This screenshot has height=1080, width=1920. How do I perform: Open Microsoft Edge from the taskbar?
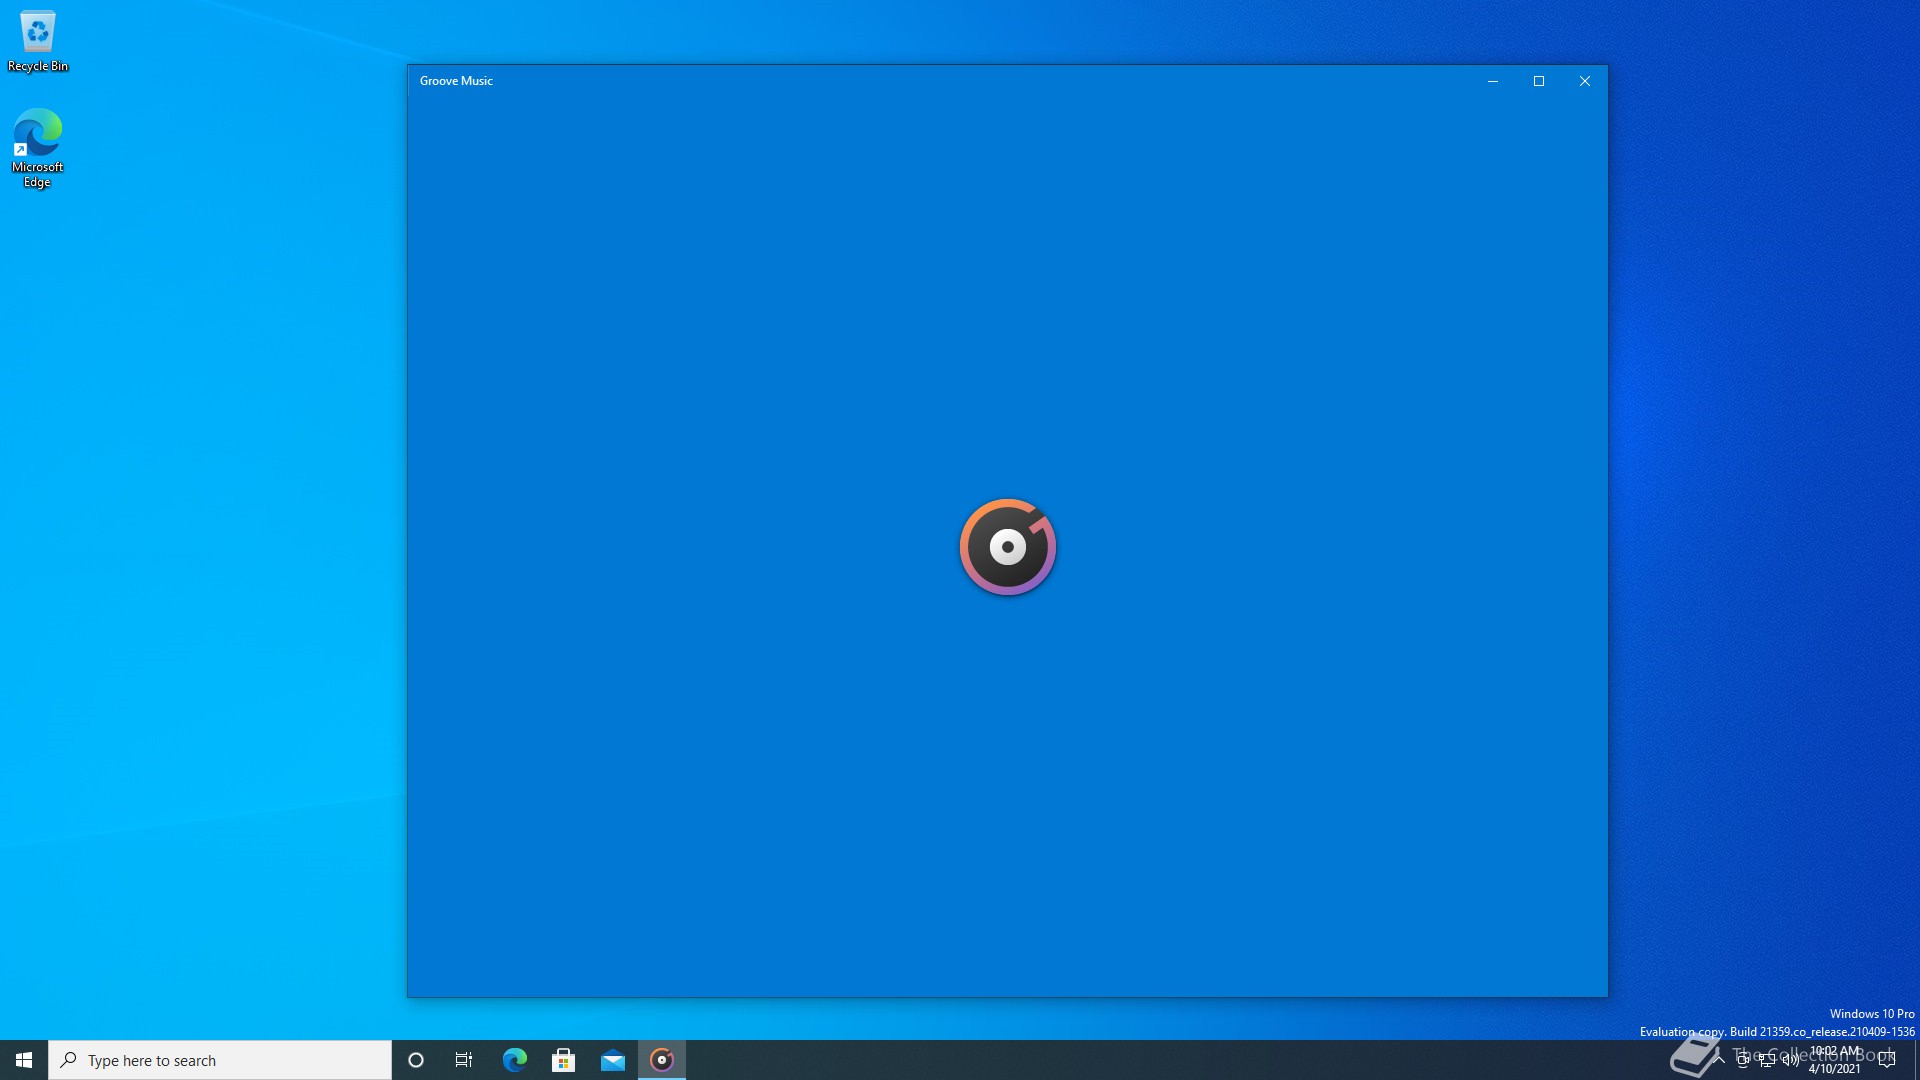pos(514,1060)
